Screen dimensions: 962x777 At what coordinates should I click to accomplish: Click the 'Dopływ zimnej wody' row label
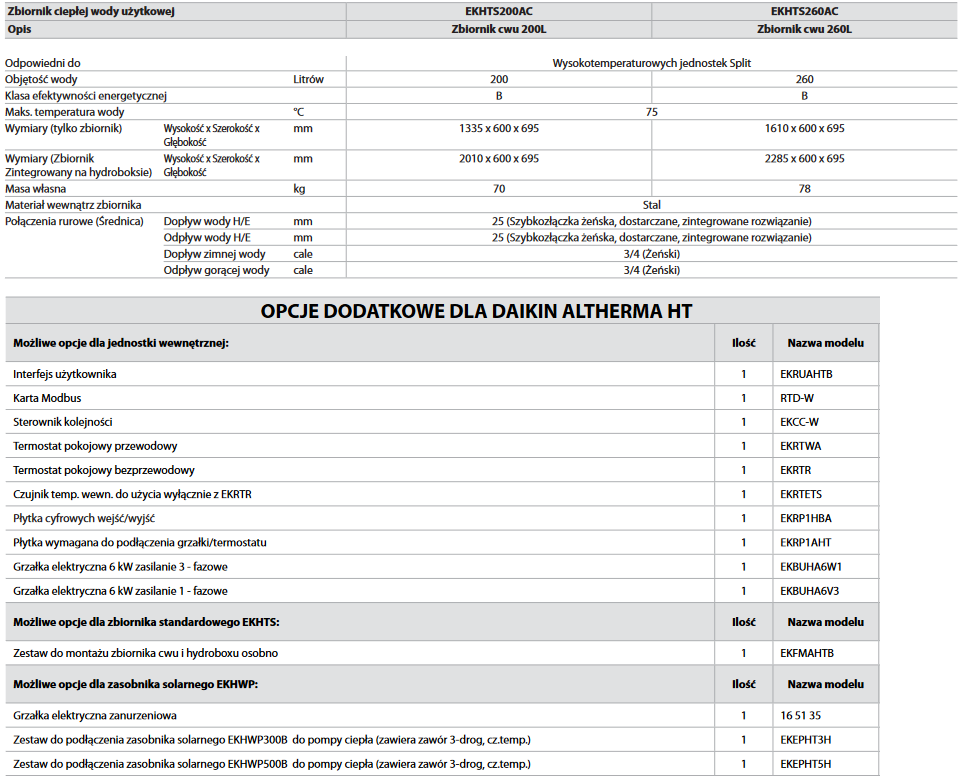[215, 254]
